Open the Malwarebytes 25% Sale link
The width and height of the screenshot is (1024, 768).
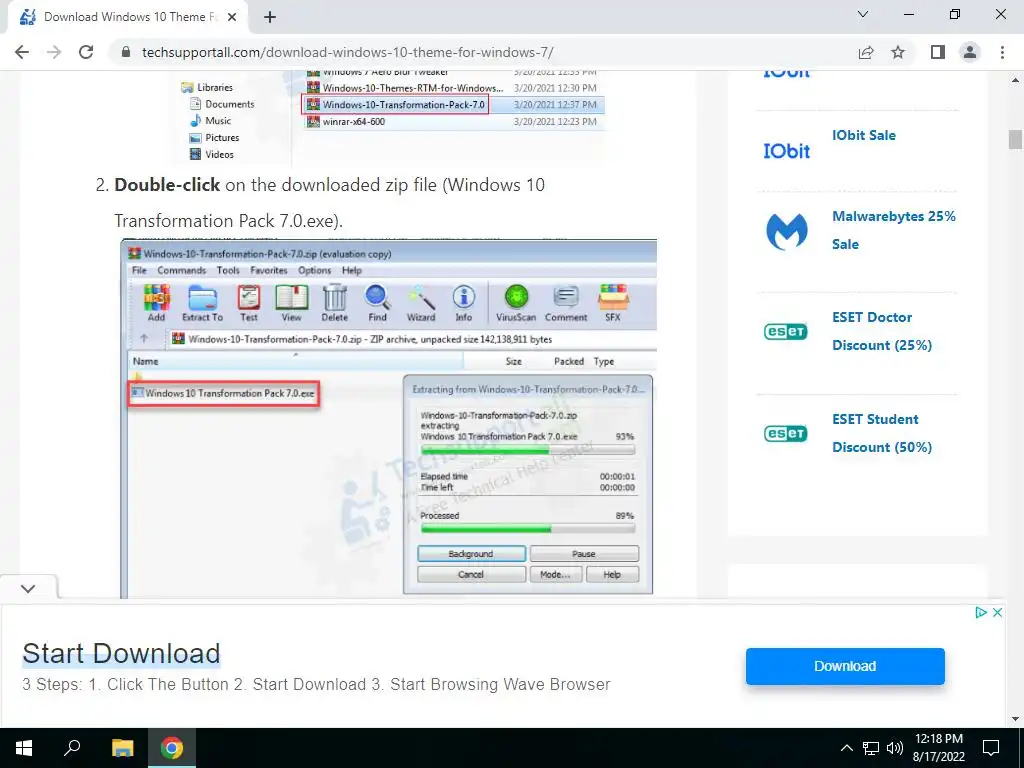pos(893,230)
